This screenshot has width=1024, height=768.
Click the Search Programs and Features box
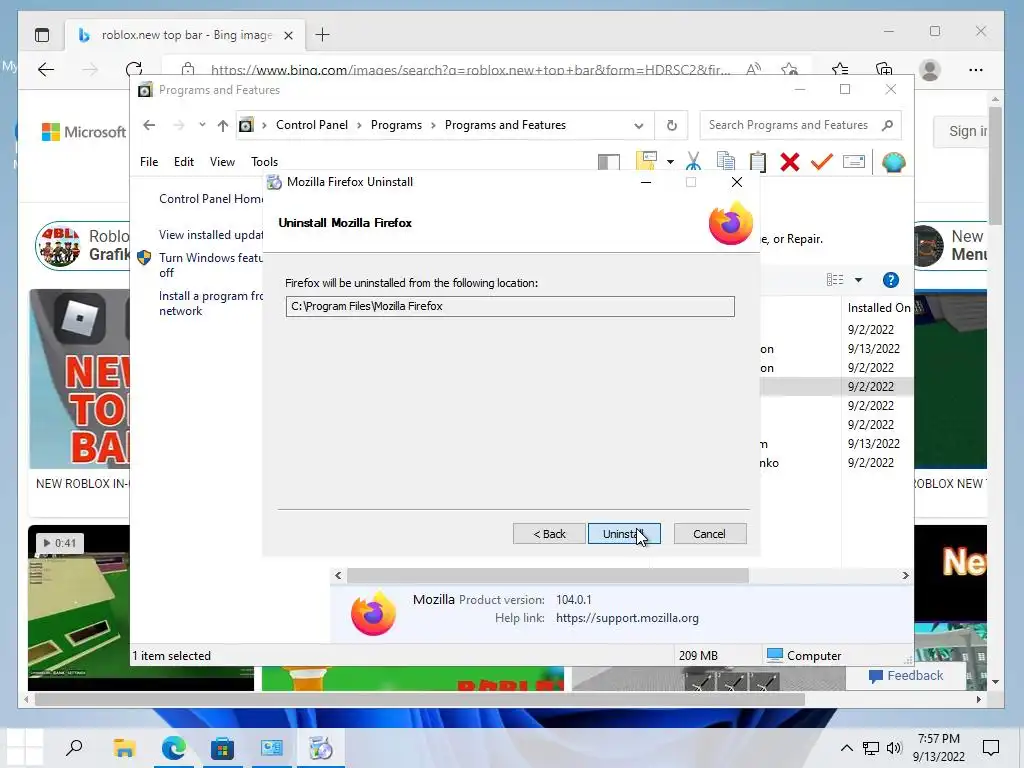tap(800, 125)
